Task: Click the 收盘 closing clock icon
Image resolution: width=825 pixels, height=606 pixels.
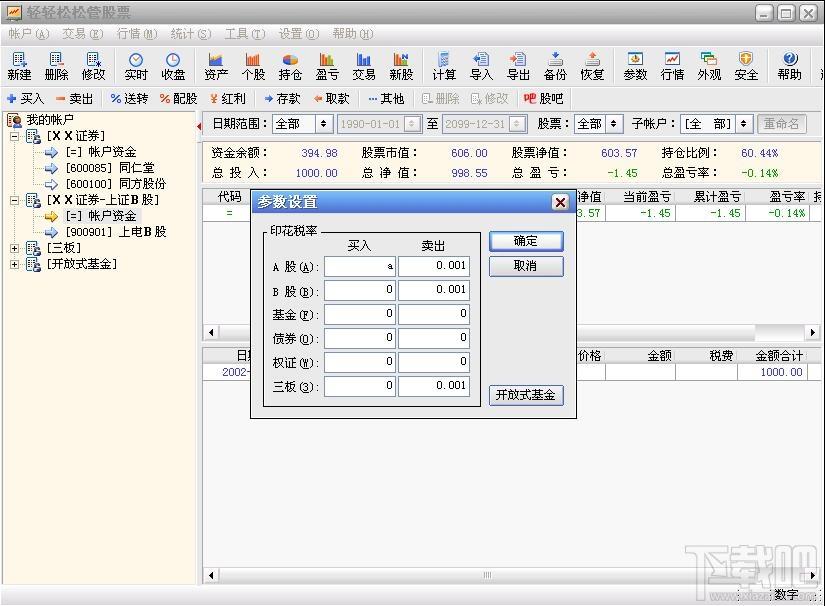Action: pos(173,66)
